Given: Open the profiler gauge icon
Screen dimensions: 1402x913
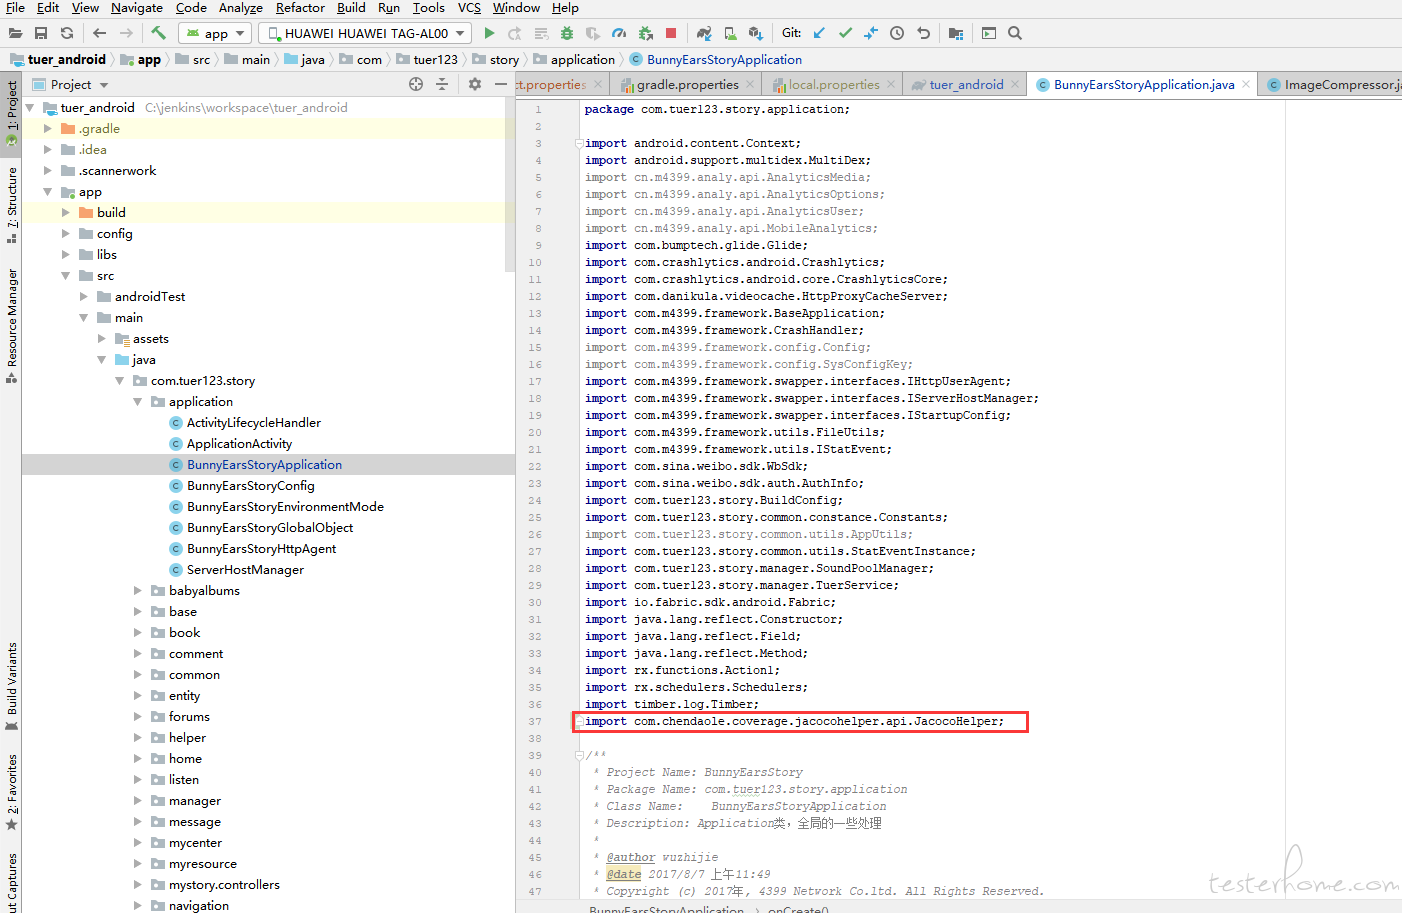Looking at the screenshot, I should pyautogui.click(x=619, y=33).
